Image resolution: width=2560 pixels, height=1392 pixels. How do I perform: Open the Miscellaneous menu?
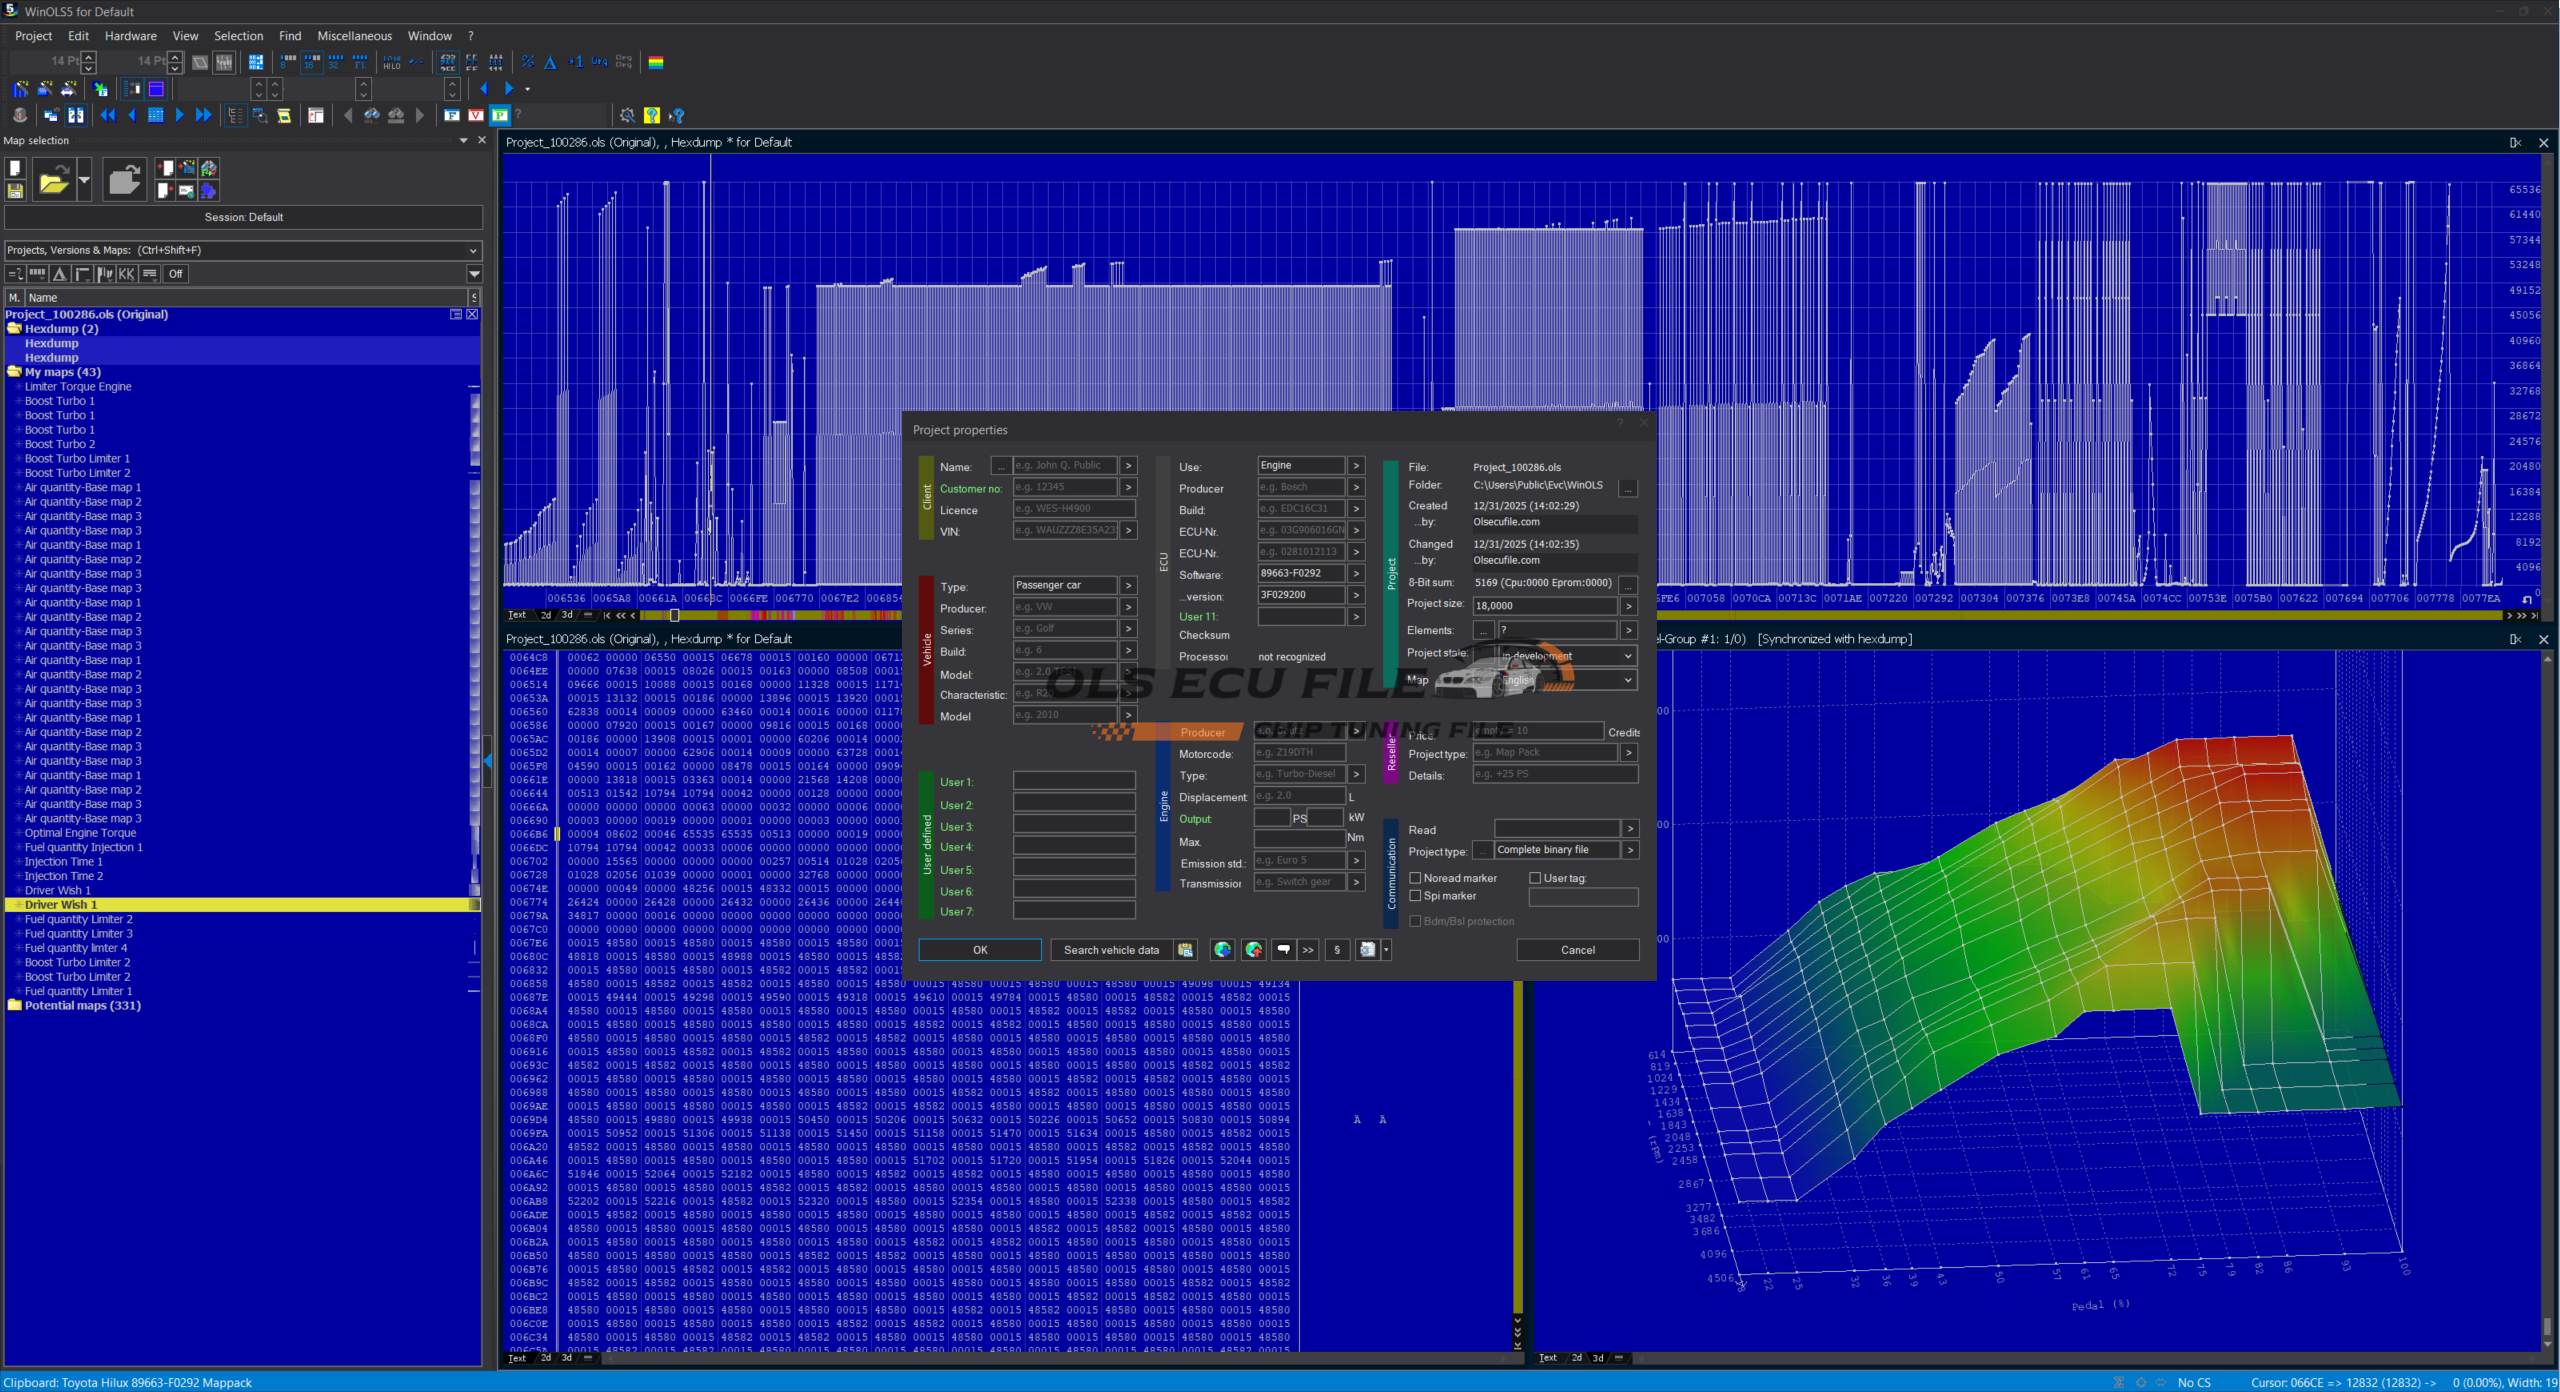354,36
